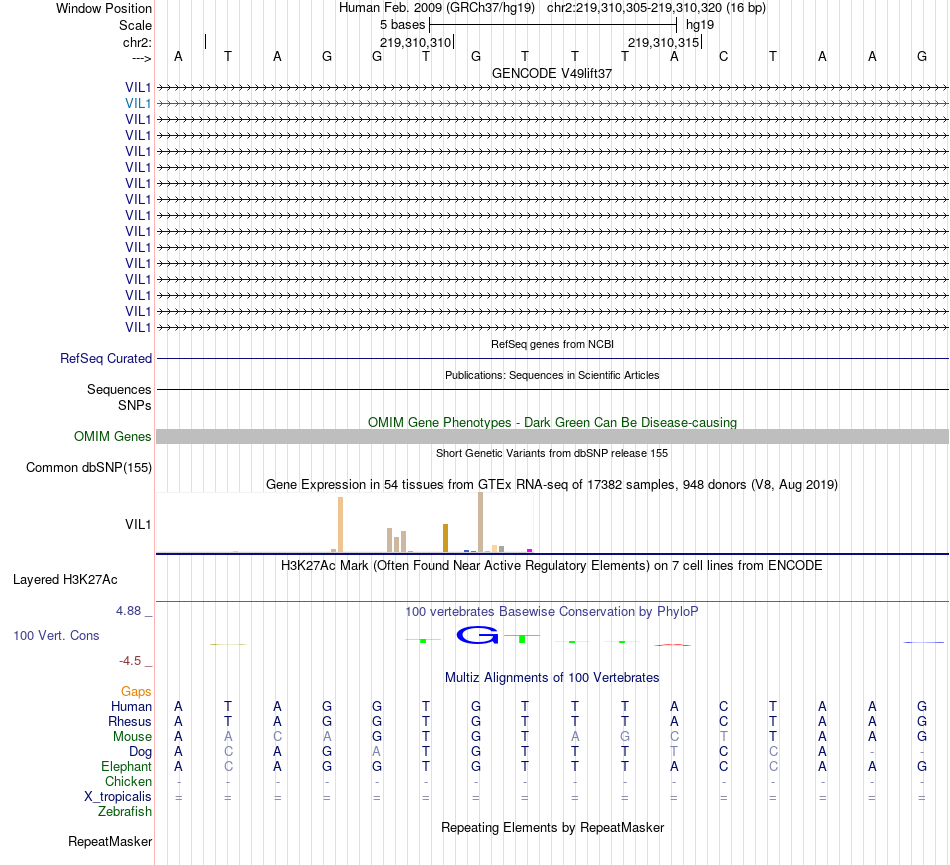This screenshot has height=865, width=950.
Task: Open 100 vertebrates Basewise Conservation by PhyloP title
Action: pos(552,612)
